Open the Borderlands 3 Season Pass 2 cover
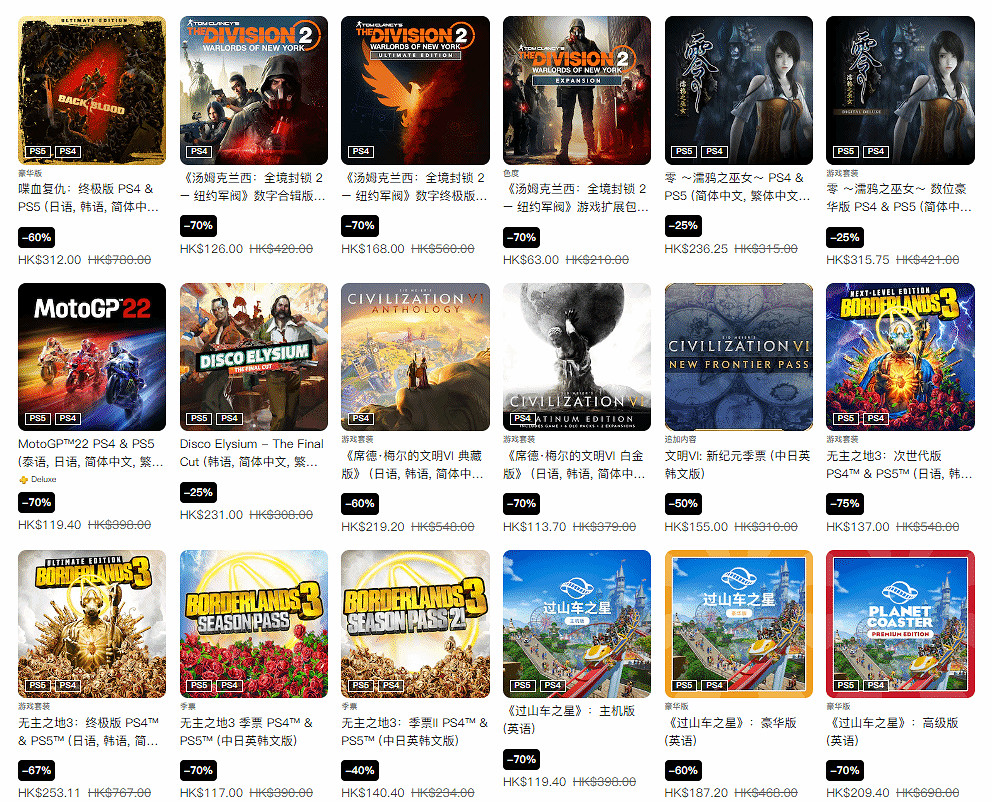Image resolution: width=992 pixels, height=802 pixels. tap(415, 624)
